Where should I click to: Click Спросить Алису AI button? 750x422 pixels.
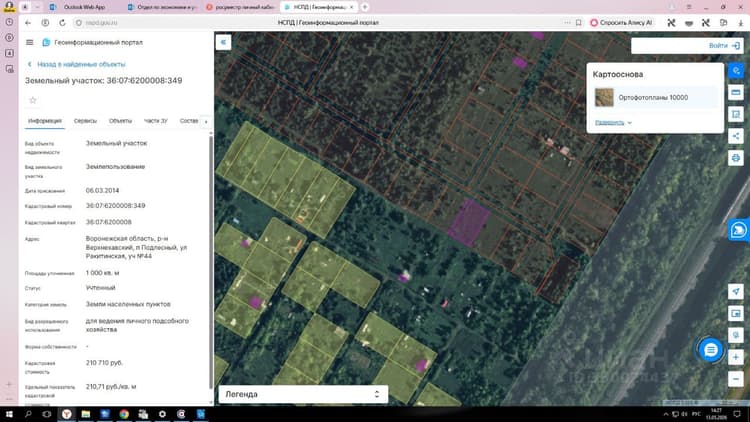point(621,22)
